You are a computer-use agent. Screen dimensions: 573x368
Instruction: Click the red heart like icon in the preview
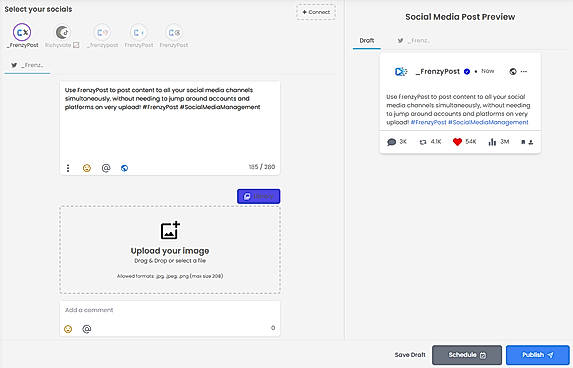pyautogui.click(x=457, y=142)
